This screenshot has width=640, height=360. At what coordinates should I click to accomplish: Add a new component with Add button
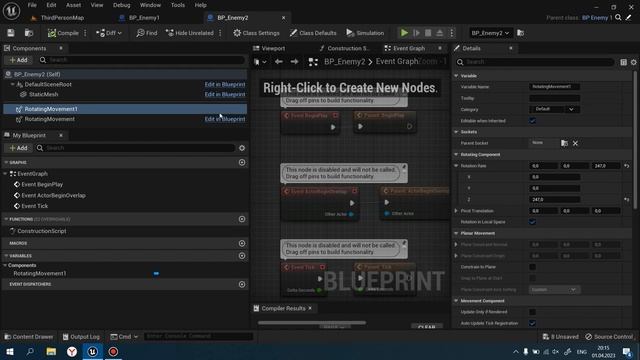18,60
